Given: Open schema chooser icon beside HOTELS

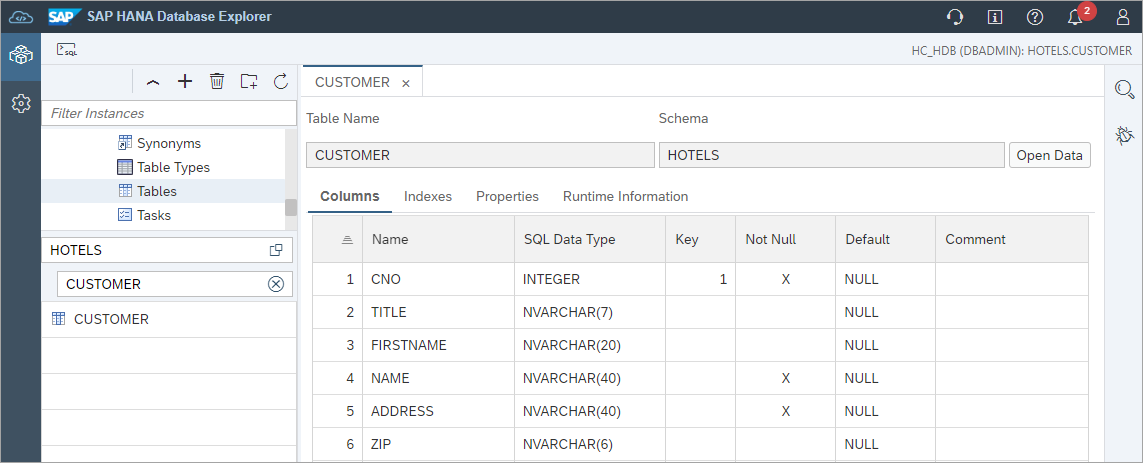Looking at the screenshot, I should 276,250.
